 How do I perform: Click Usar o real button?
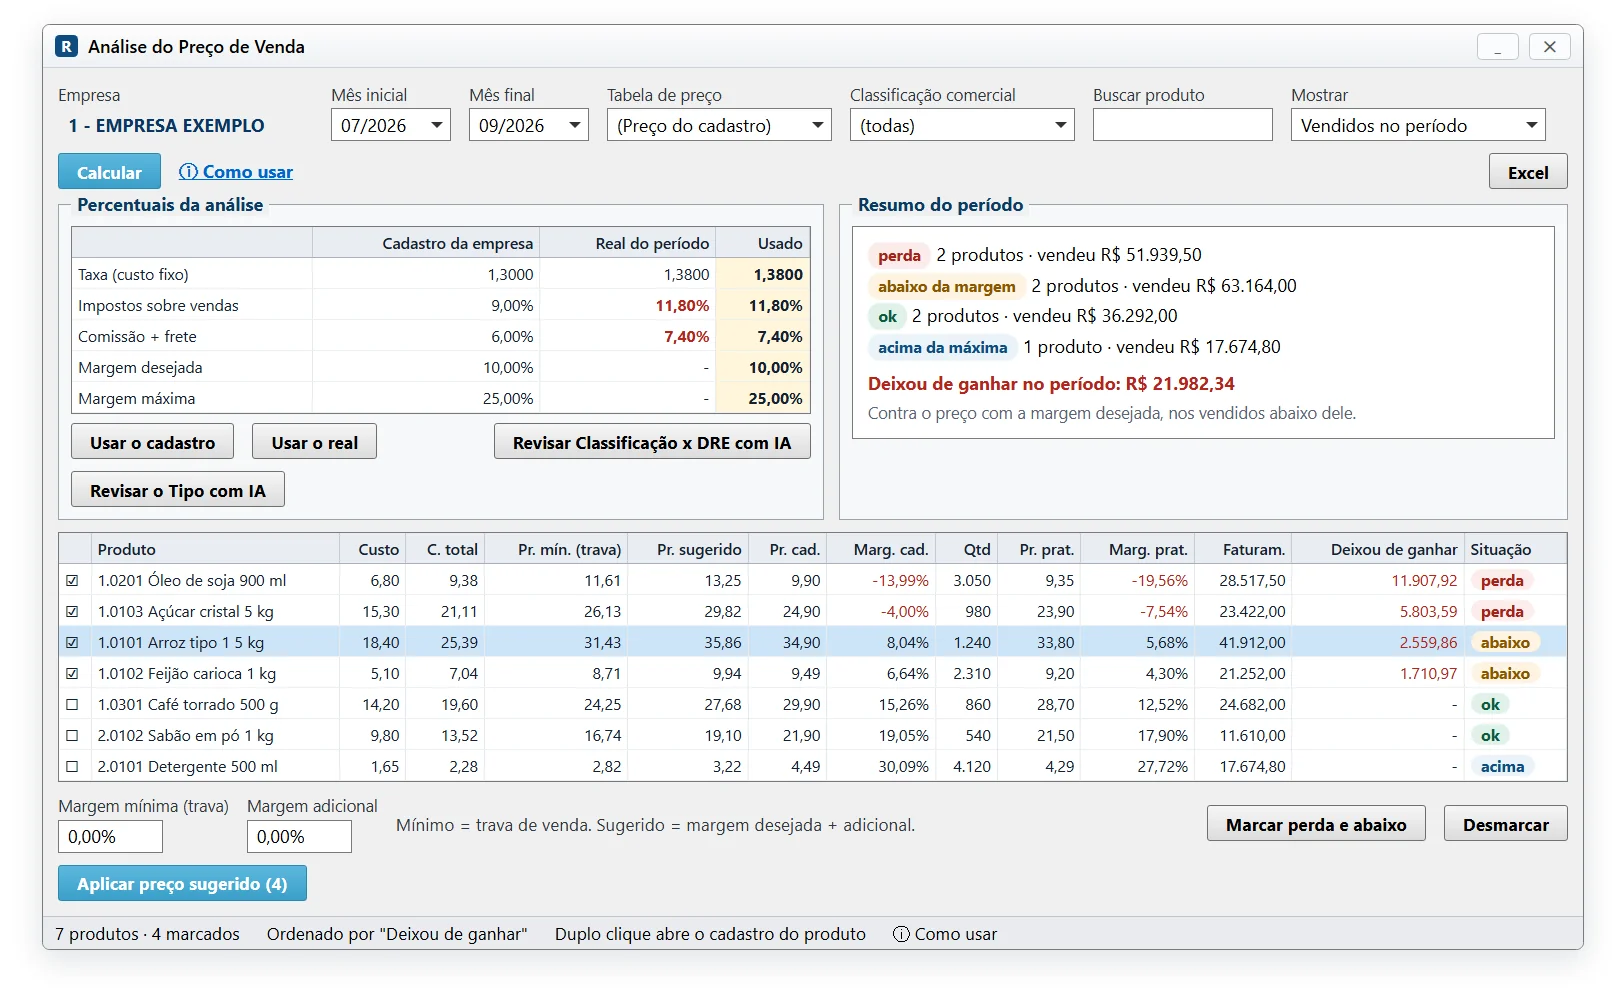pos(314,442)
